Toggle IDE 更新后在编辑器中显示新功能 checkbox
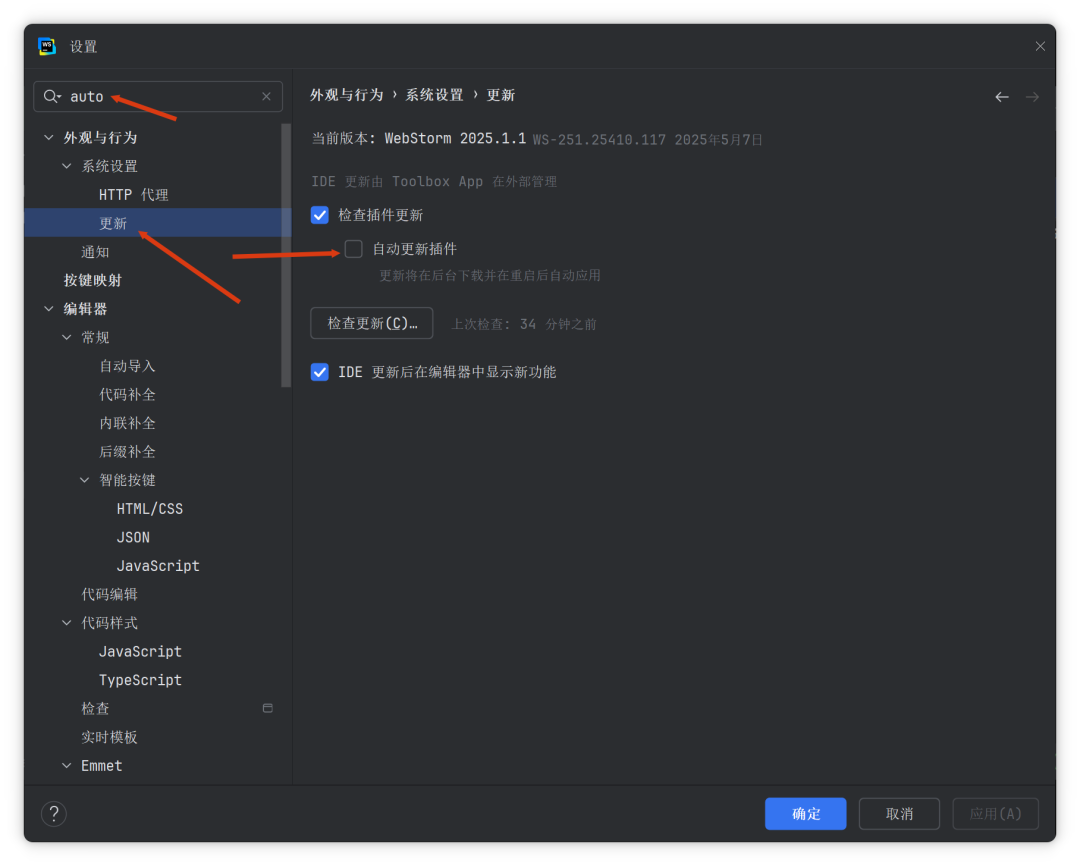The image size is (1080, 866). pyautogui.click(x=320, y=372)
